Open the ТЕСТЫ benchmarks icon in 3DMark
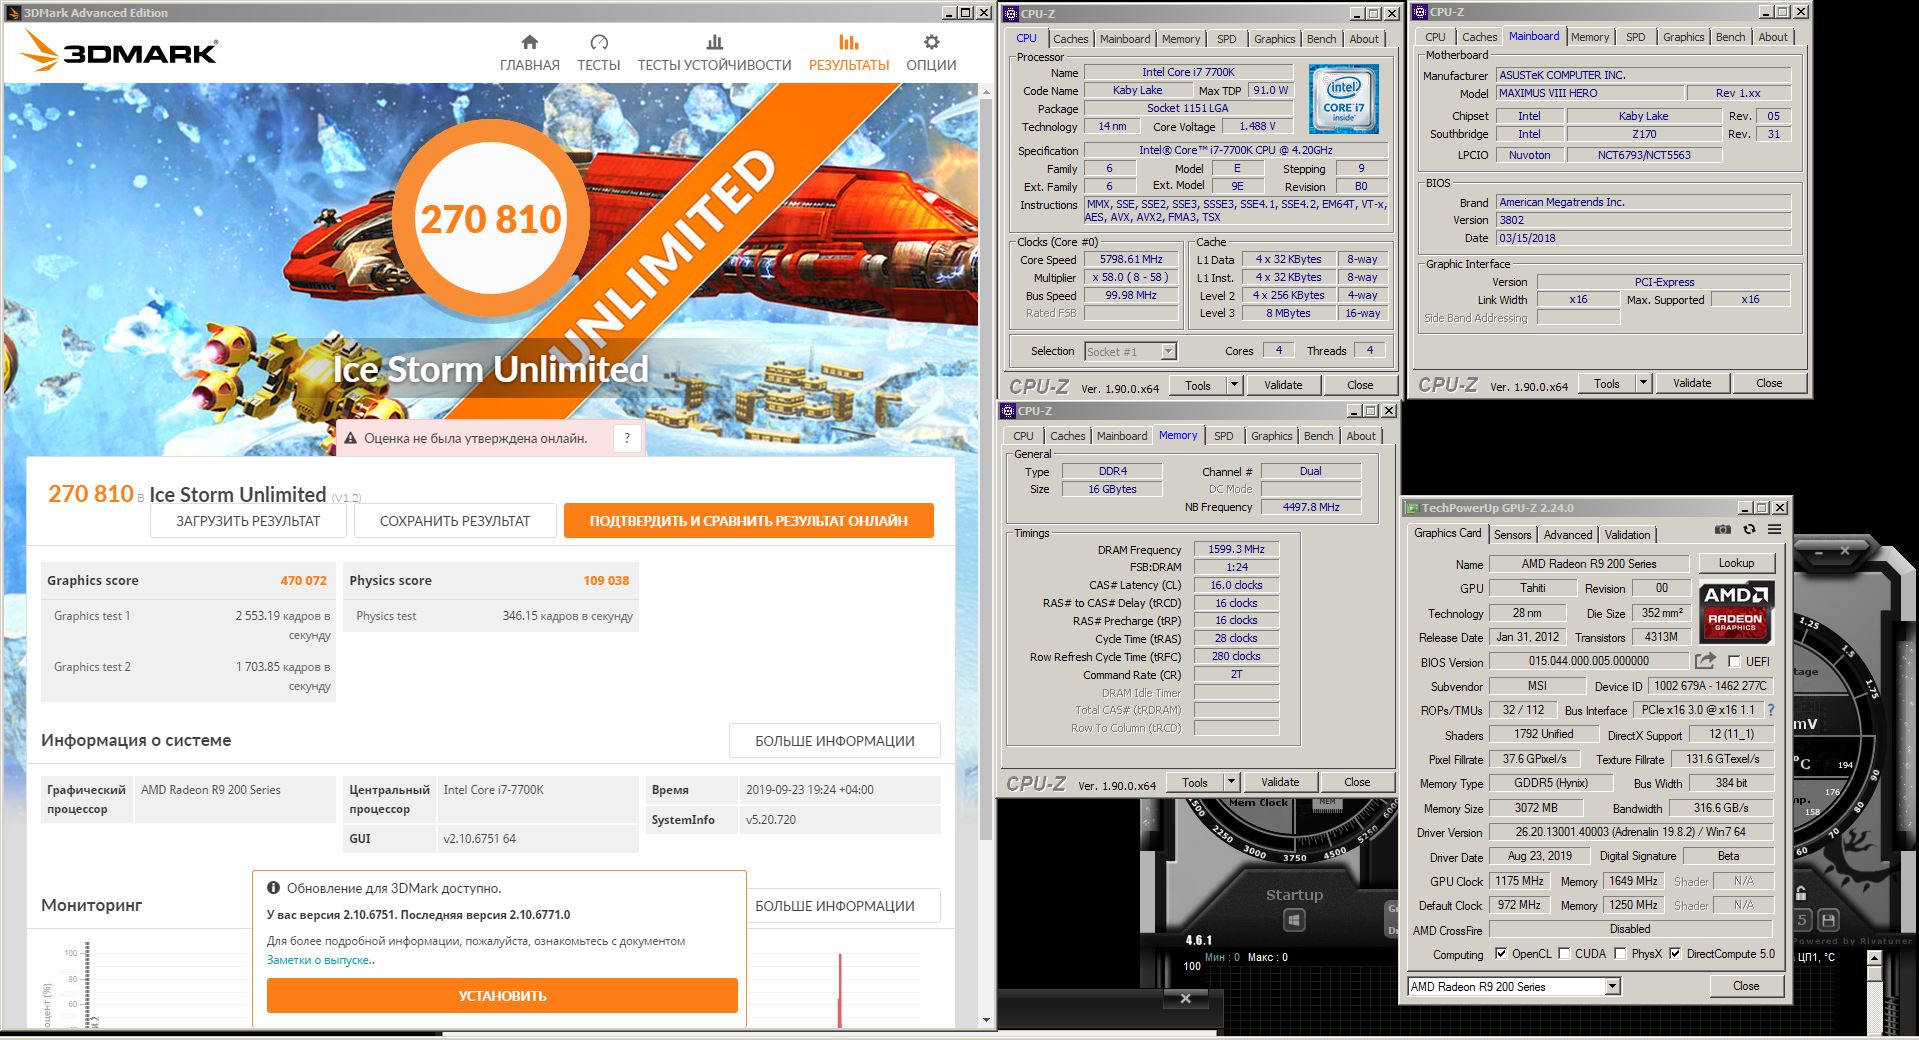This screenshot has height=1040, width=1919. coord(599,42)
